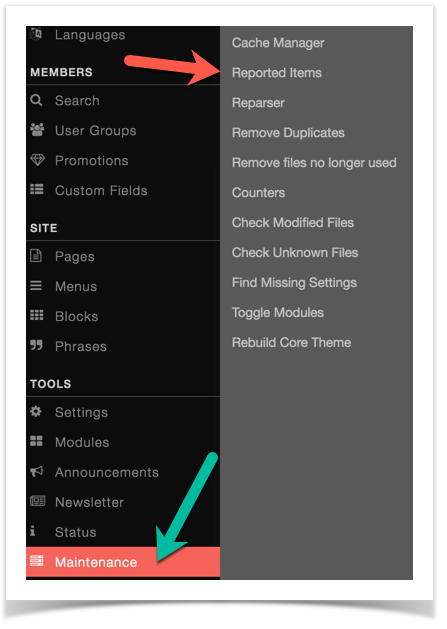The width and height of the screenshot is (447, 629).
Task: Click the magnifier icon beside Search
Action: pos(36,100)
